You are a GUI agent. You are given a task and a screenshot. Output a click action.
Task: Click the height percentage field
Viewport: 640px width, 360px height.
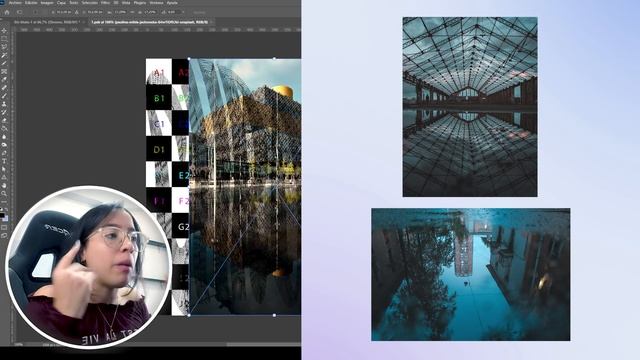coord(150,12)
